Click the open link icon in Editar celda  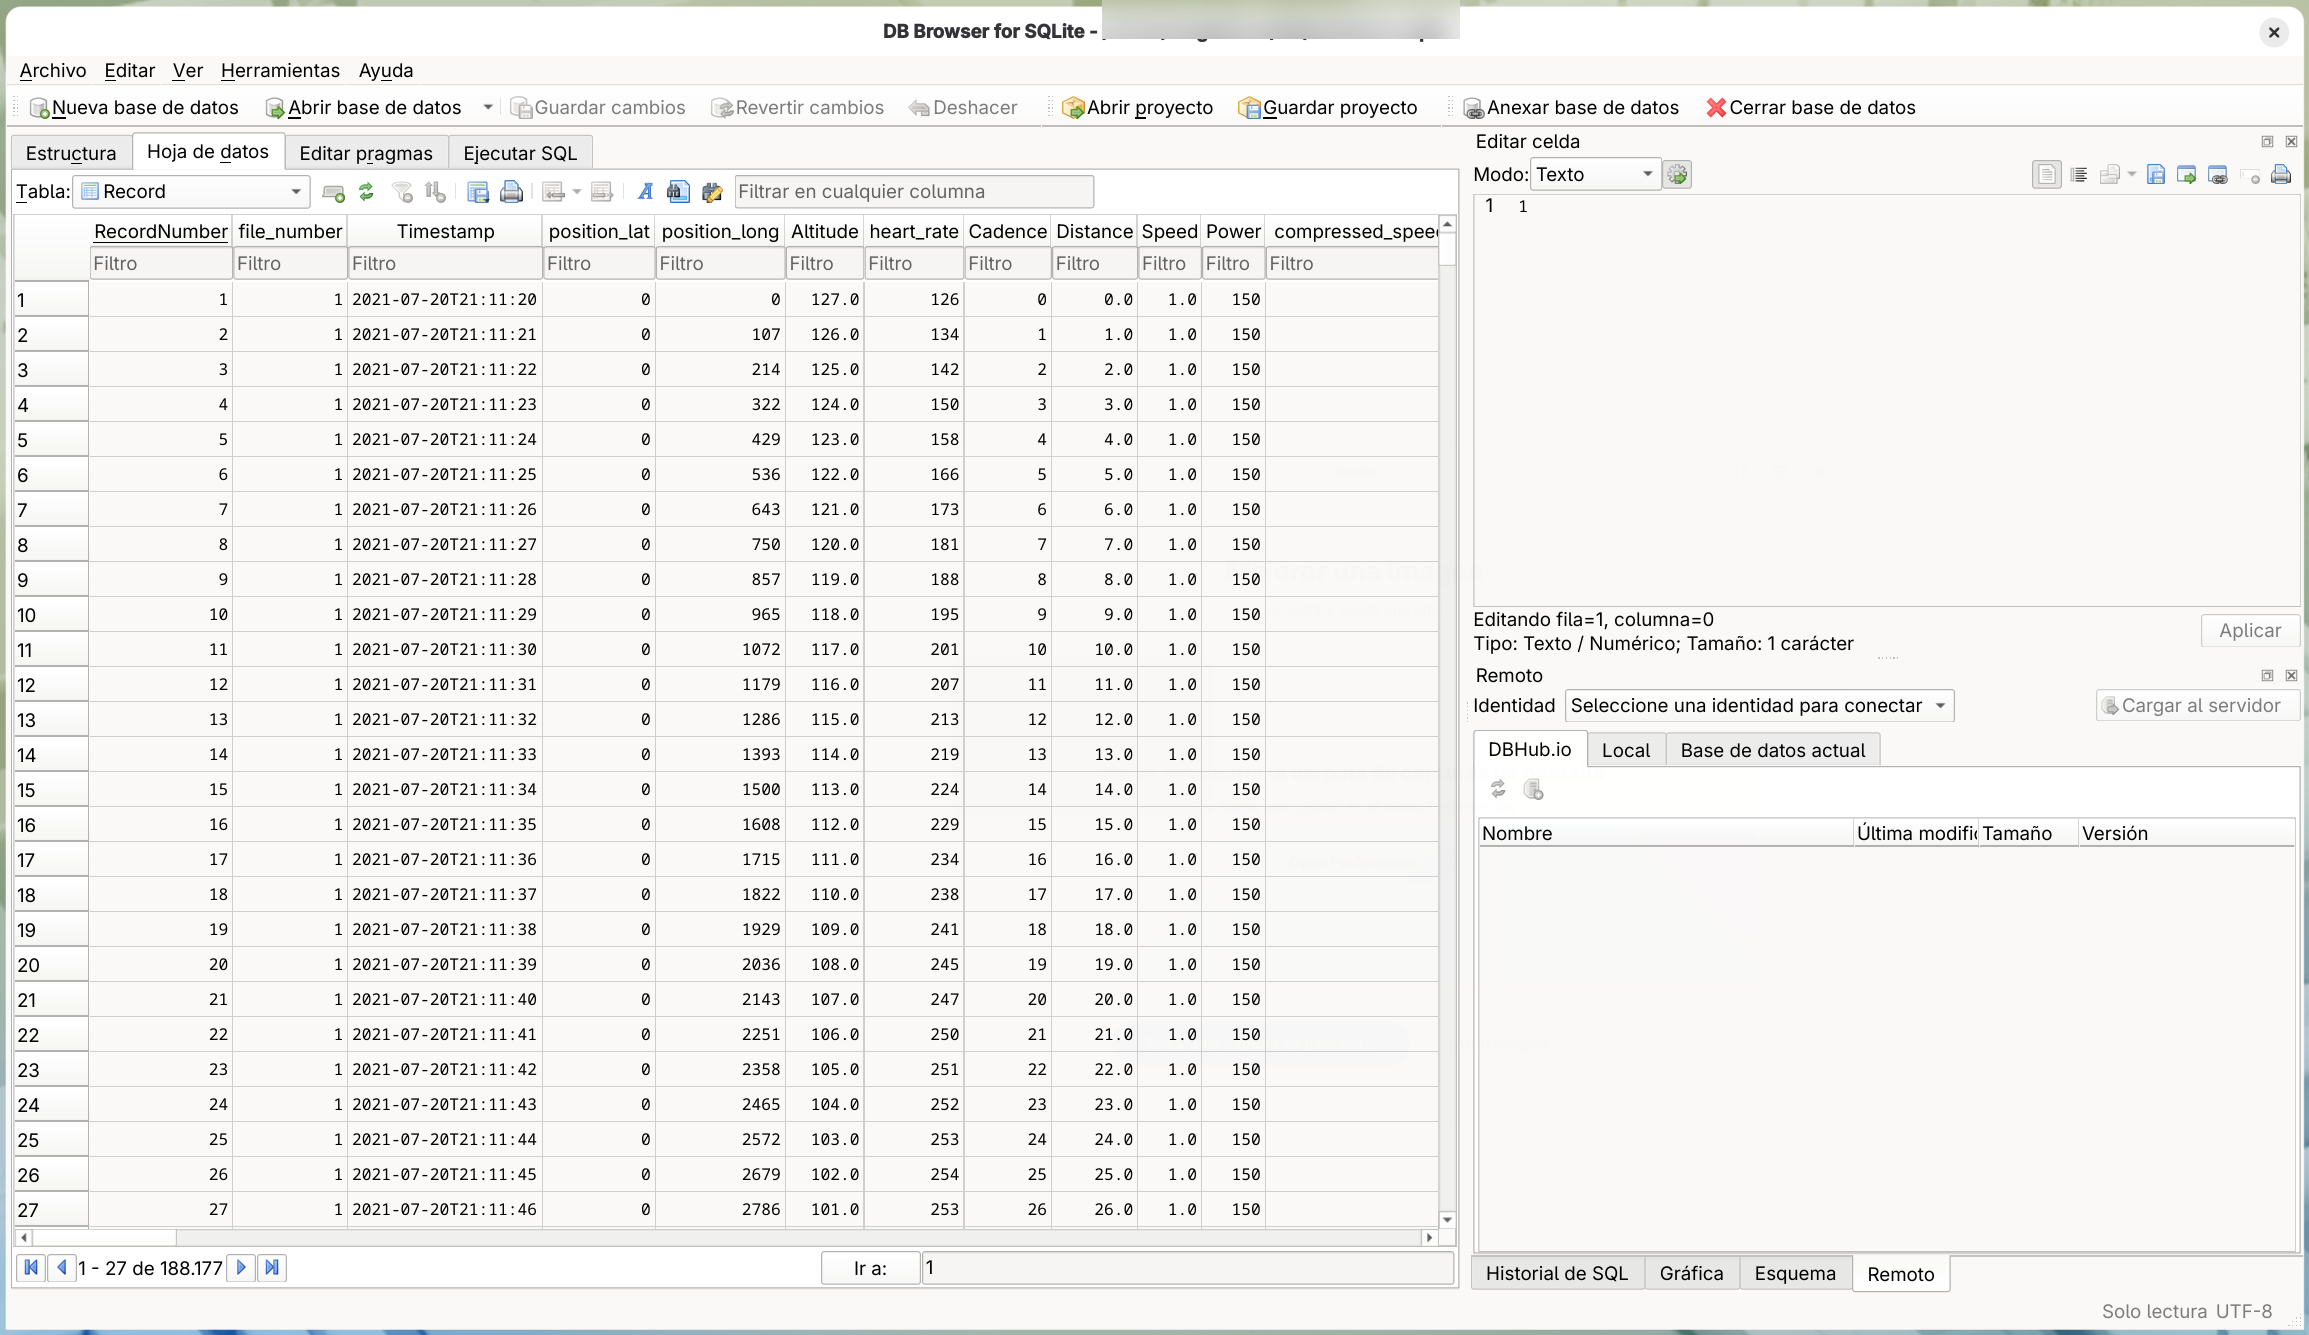2218,175
